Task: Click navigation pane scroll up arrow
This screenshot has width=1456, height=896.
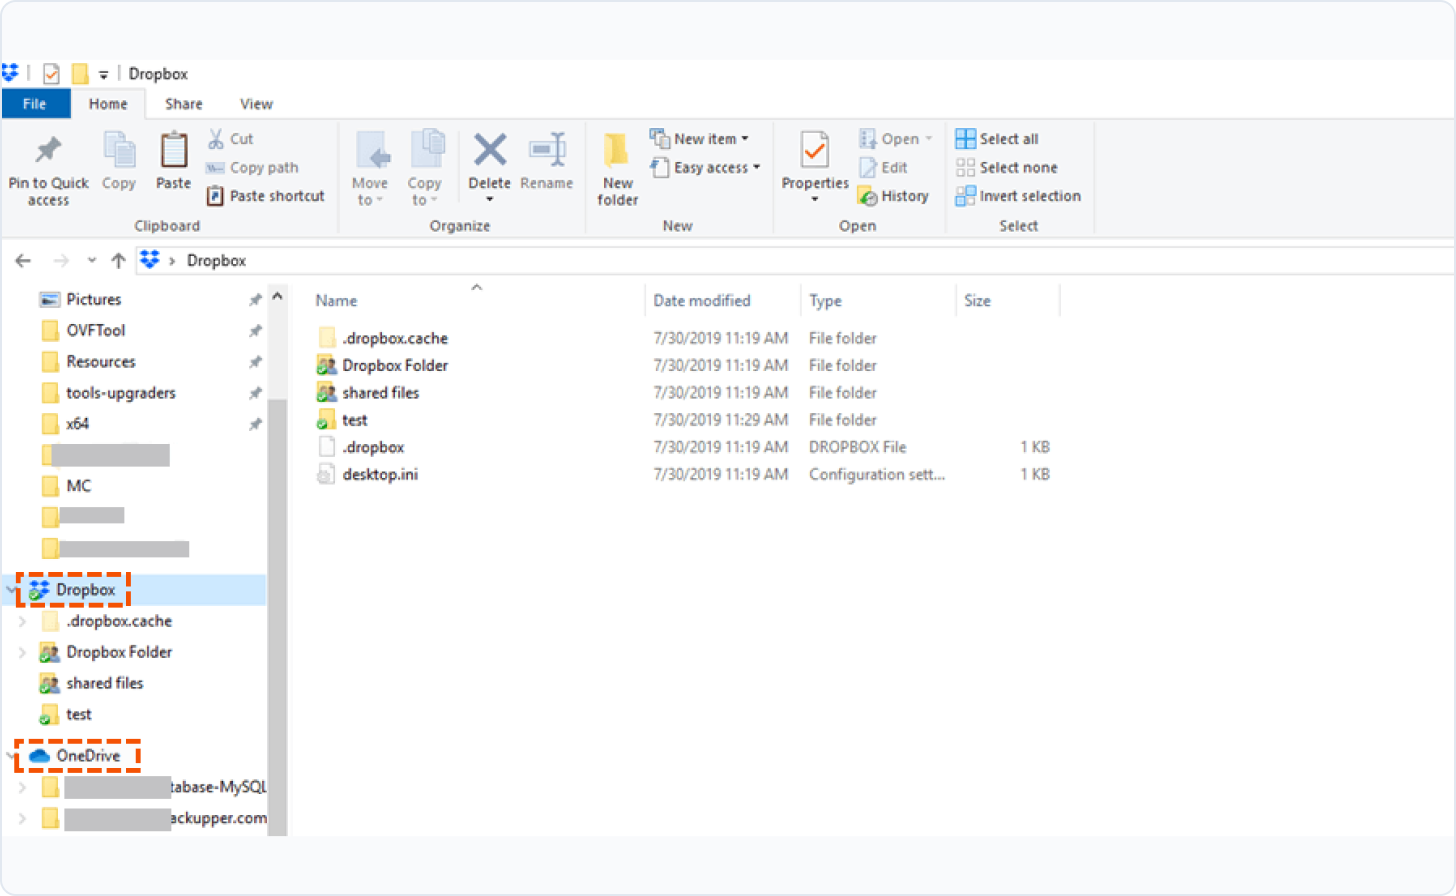Action: tap(277, 297)
